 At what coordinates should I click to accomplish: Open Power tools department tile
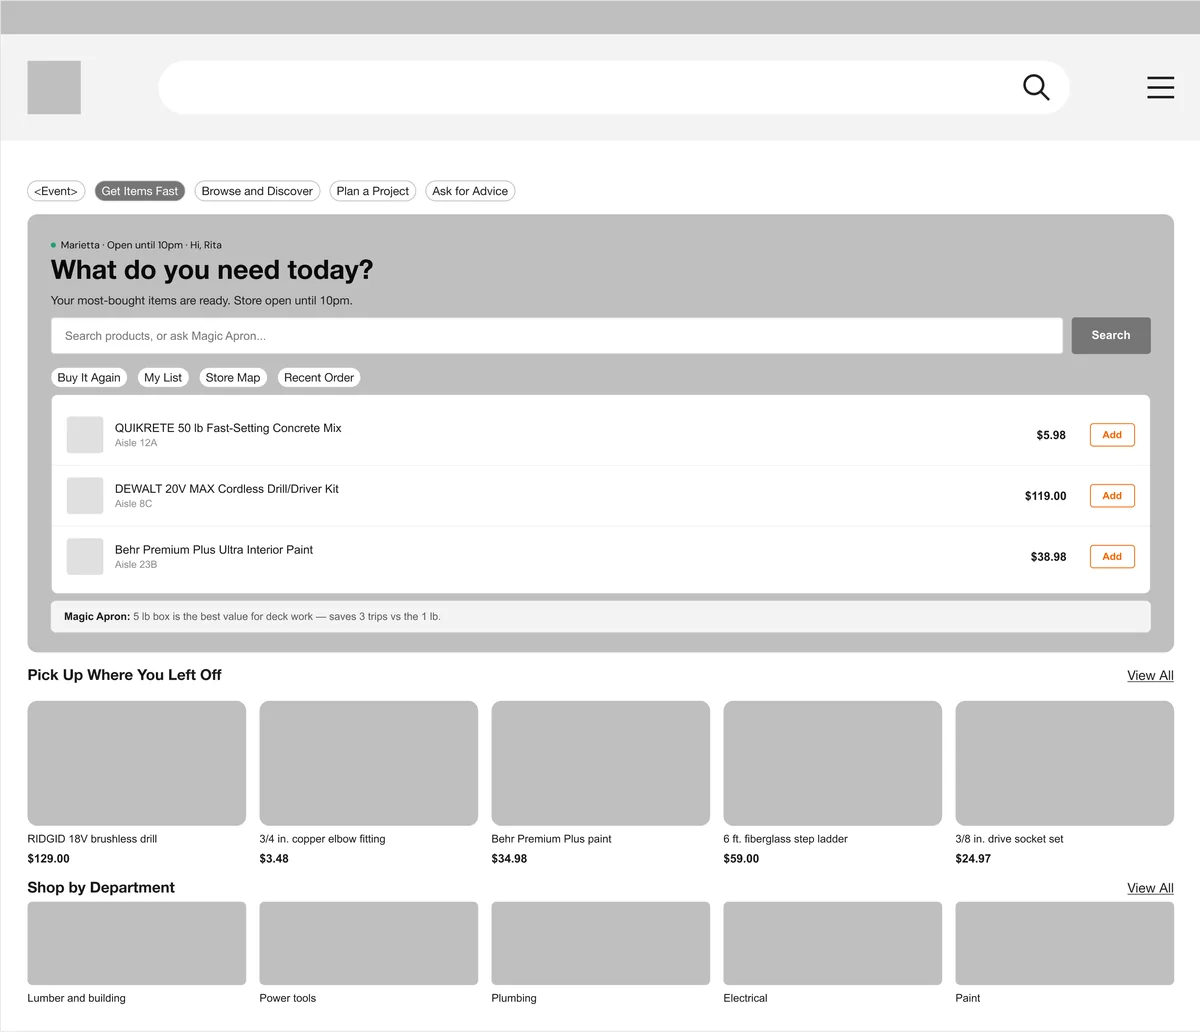(x=369, y=944)
